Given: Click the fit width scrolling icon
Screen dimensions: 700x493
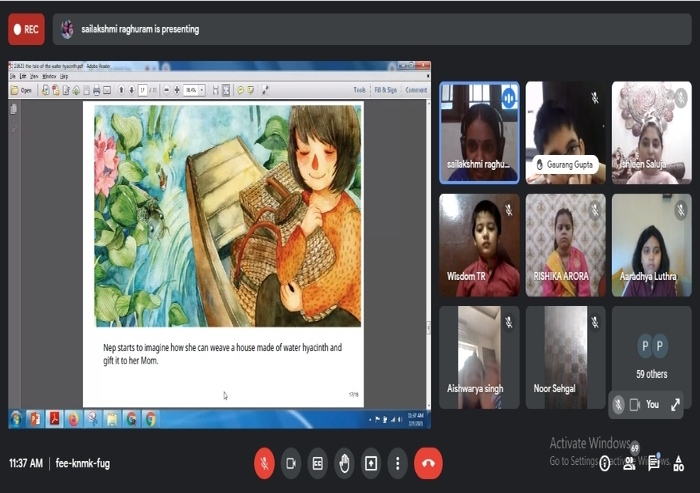Looking at the screenshot, I should tap(216, 90).
